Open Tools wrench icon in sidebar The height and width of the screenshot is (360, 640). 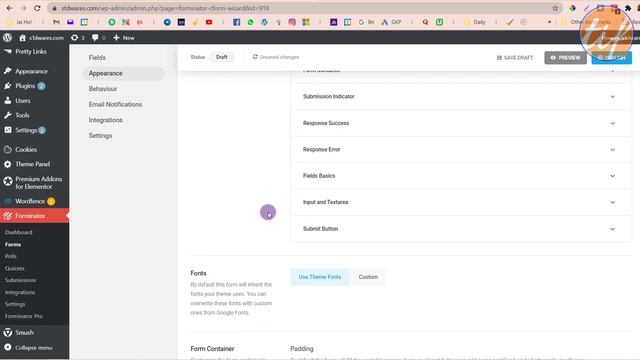(x=8, y=115)
